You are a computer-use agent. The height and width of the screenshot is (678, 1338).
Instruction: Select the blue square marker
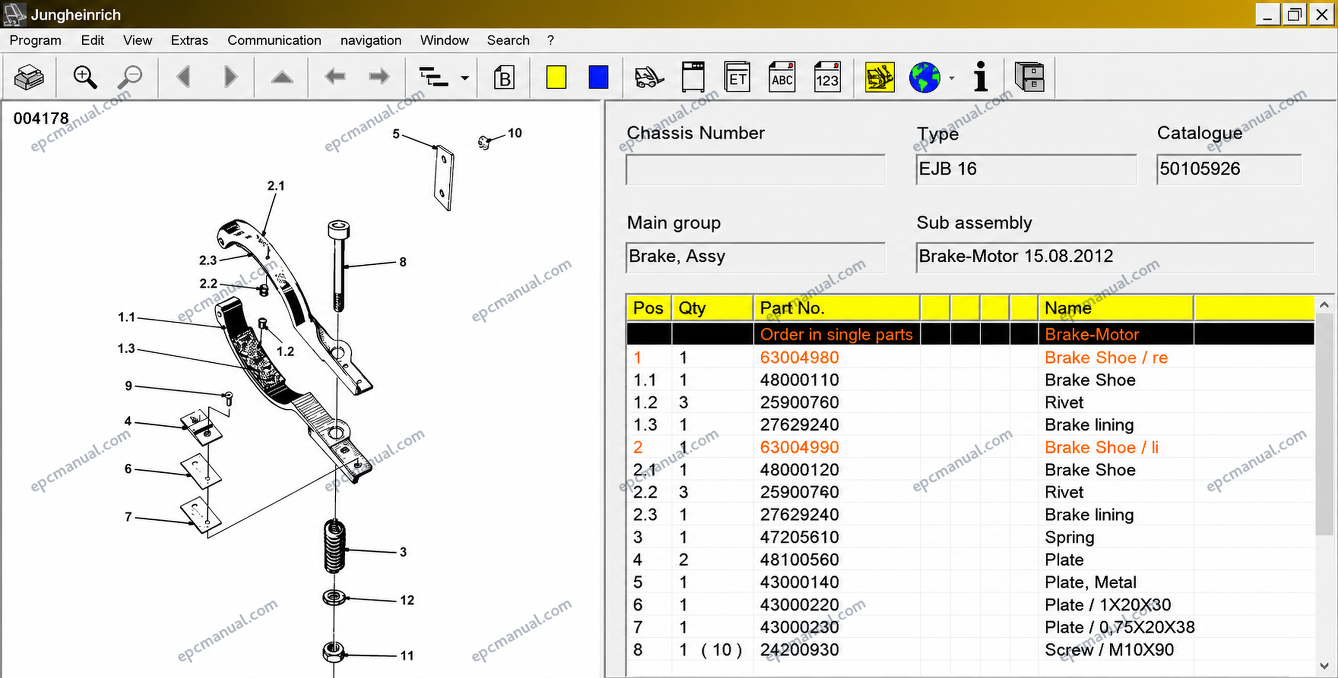[x=598, y=77]
